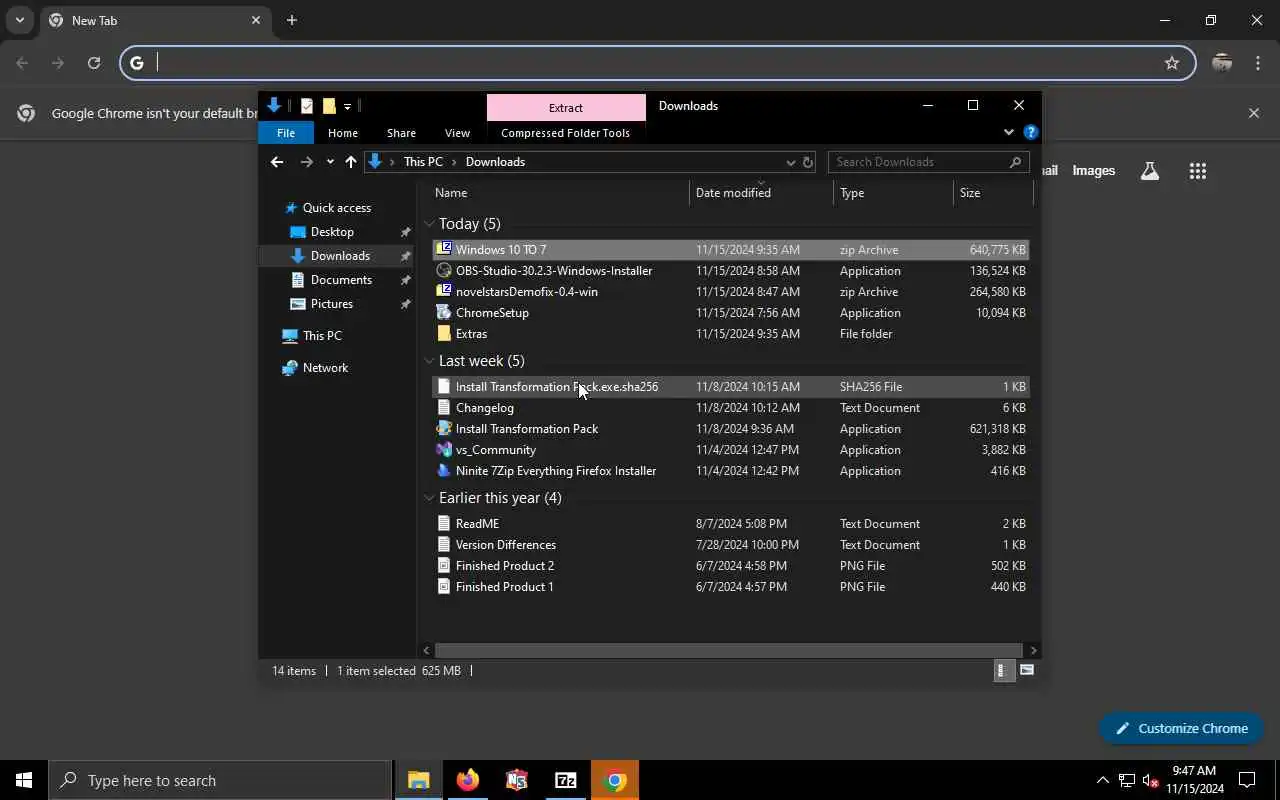Open the recent locations dropdown arrow
Image resolution: width=1280 pixels, height=800 pixels.
tap(330, 162)
